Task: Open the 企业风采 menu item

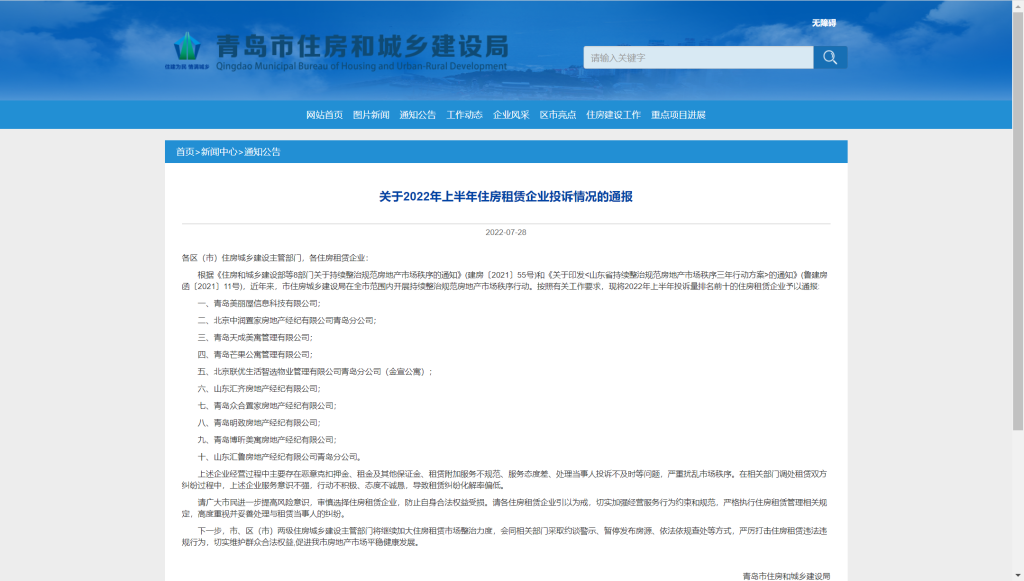Action: (x=511, y=115)
